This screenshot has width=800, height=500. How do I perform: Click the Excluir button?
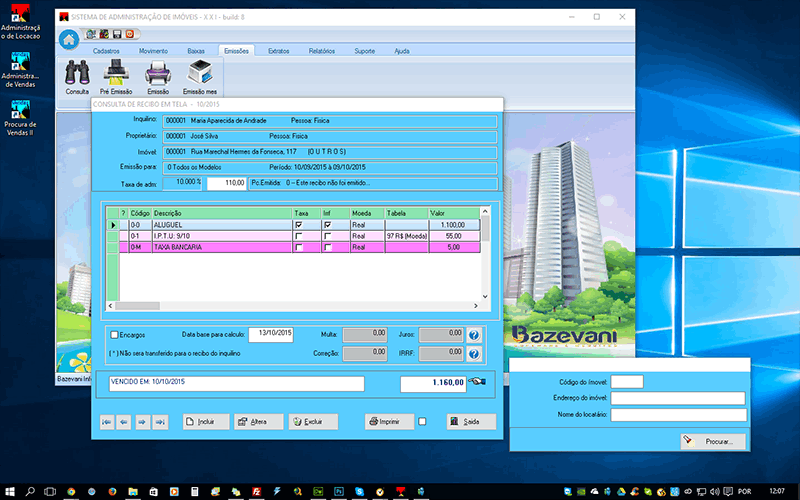(313, 422)
